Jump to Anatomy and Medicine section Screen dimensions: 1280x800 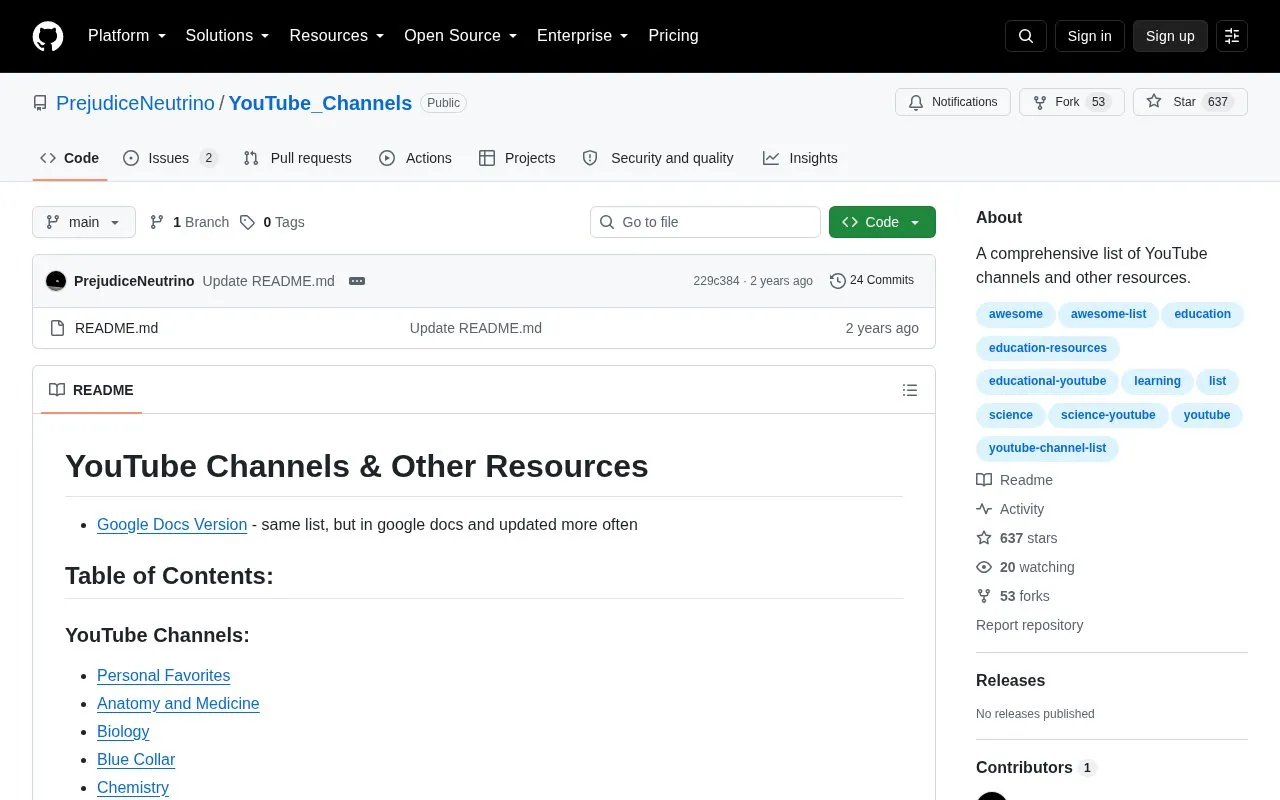[x=178, y=704]
